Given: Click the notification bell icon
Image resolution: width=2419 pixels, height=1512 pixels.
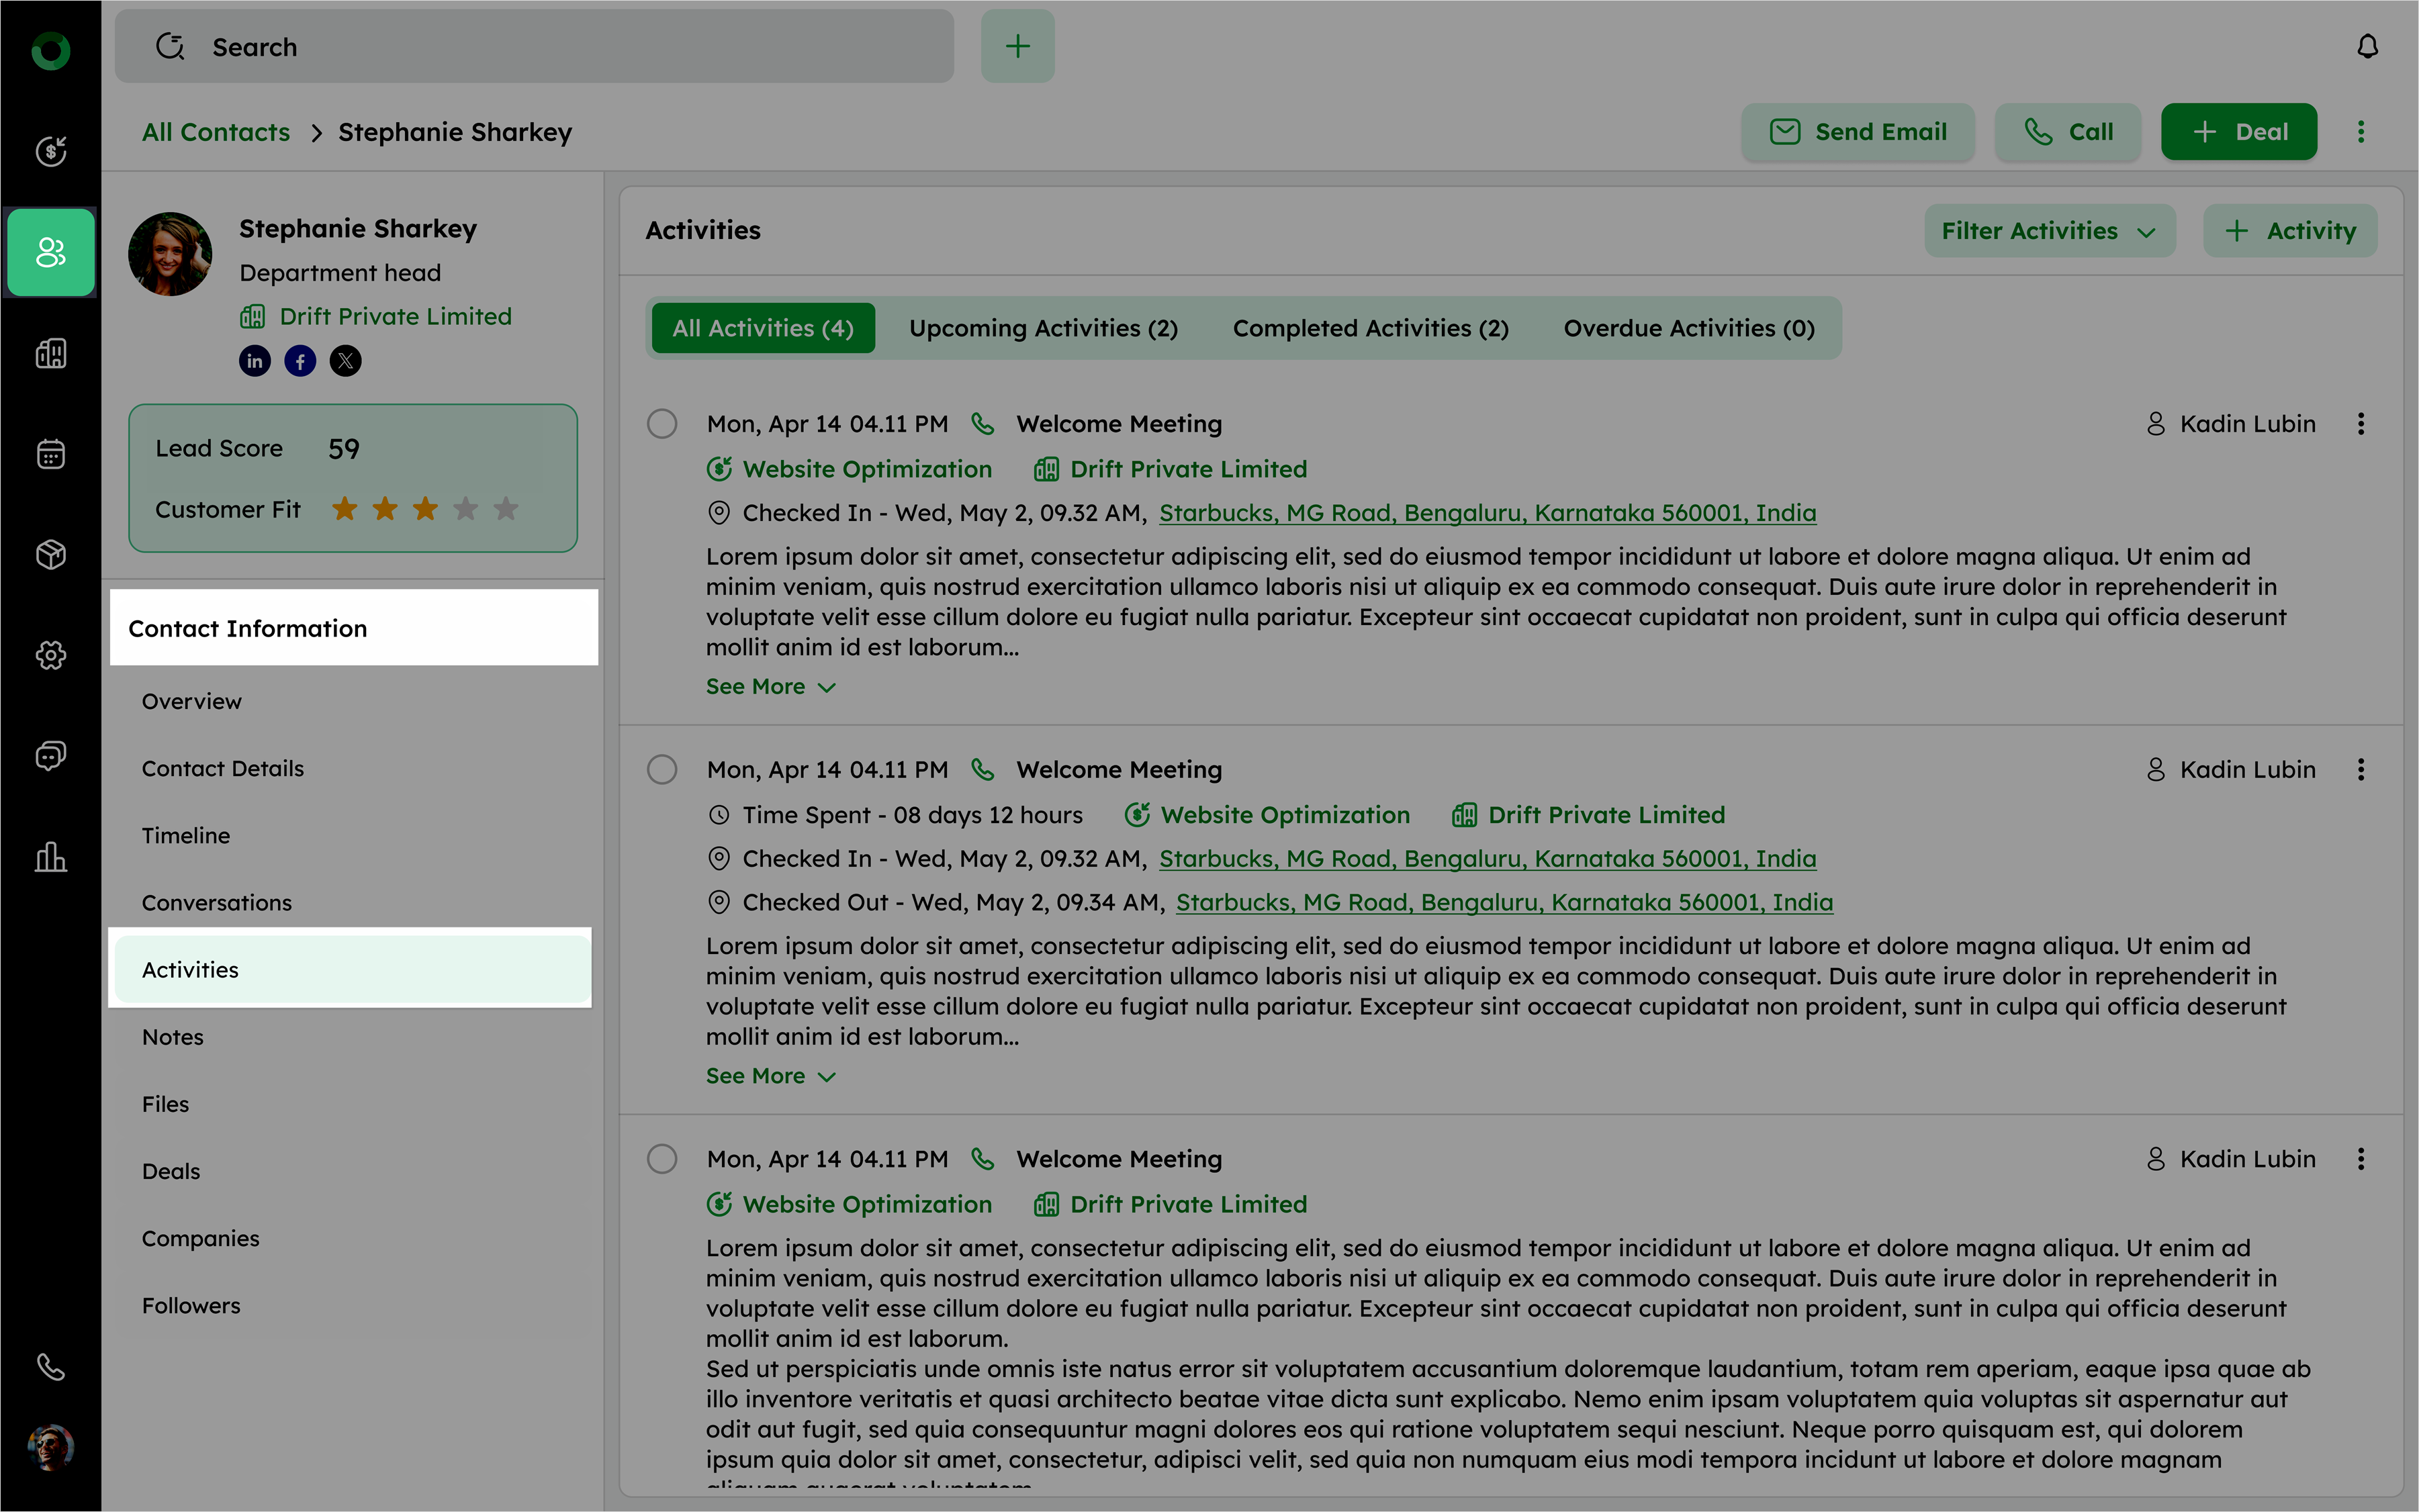Looking at the screenshot, I should click(x=2366, y=47).
